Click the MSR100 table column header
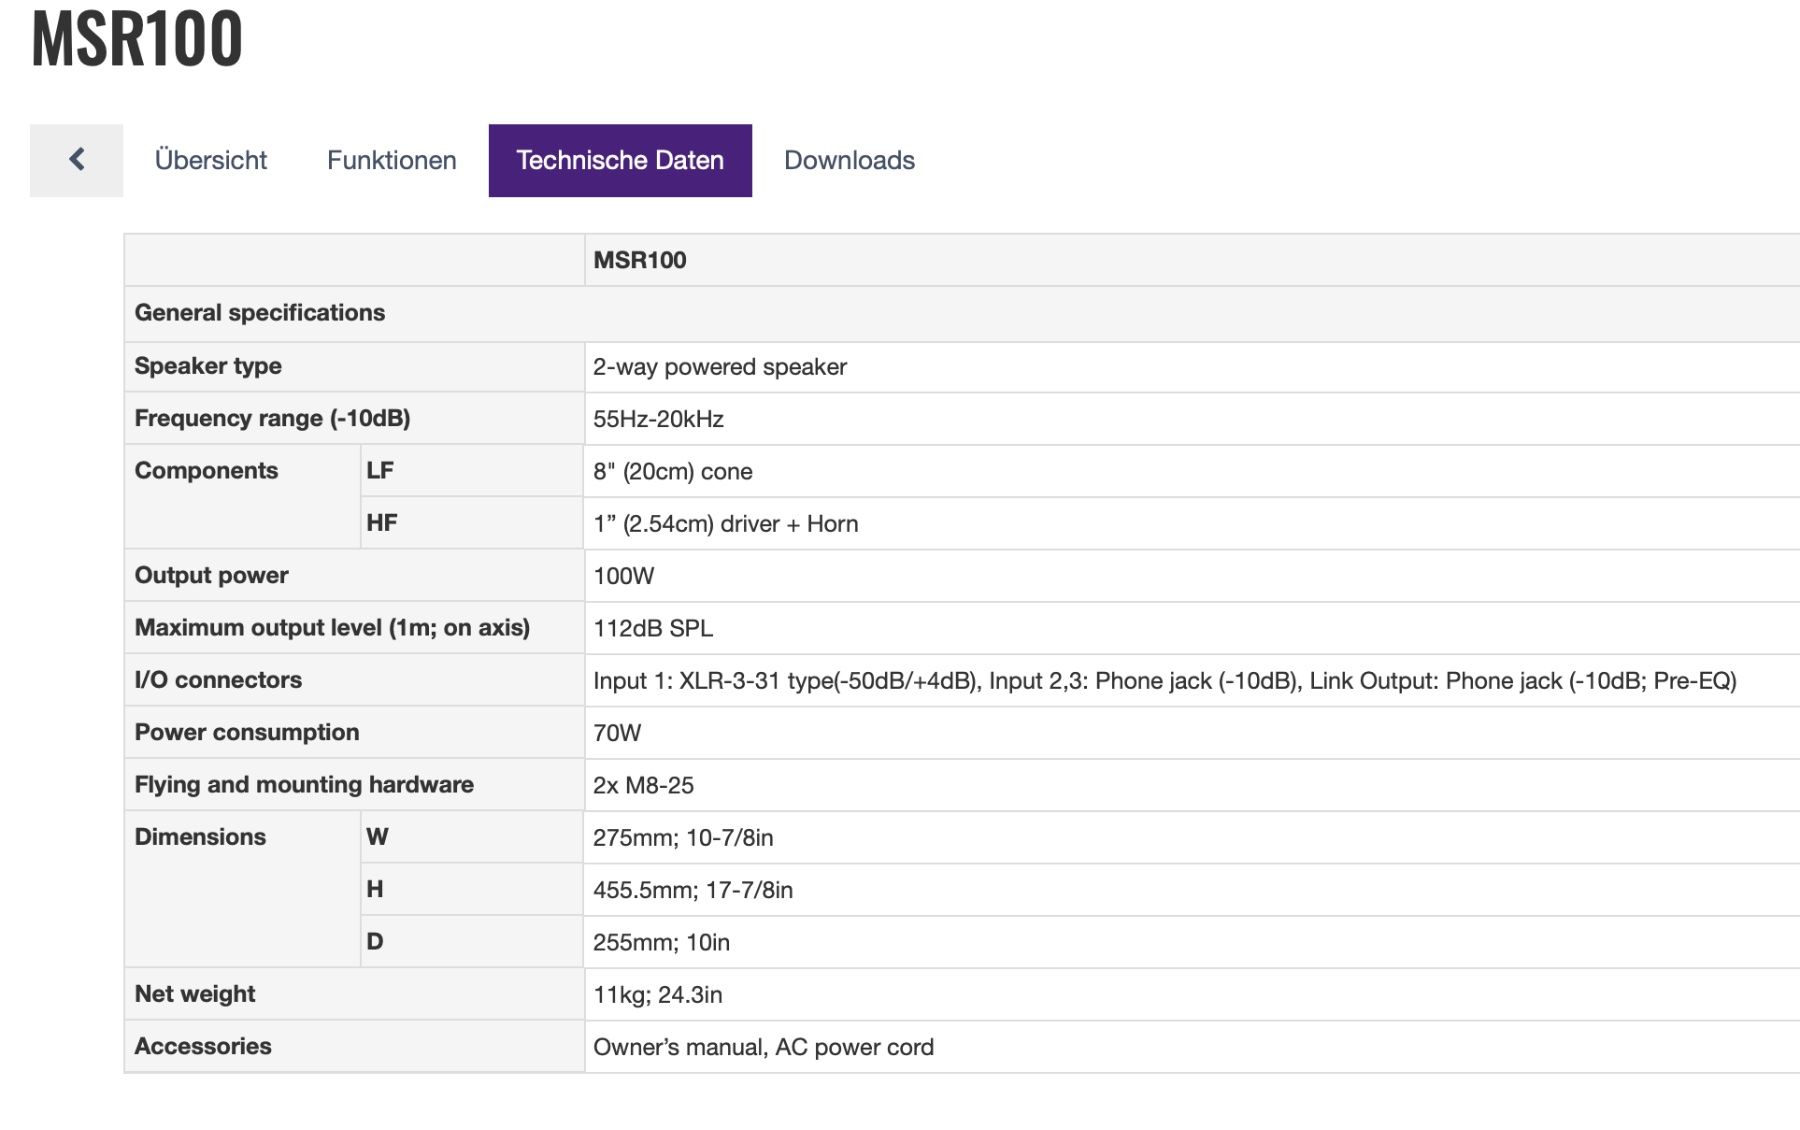 [639, 260]
